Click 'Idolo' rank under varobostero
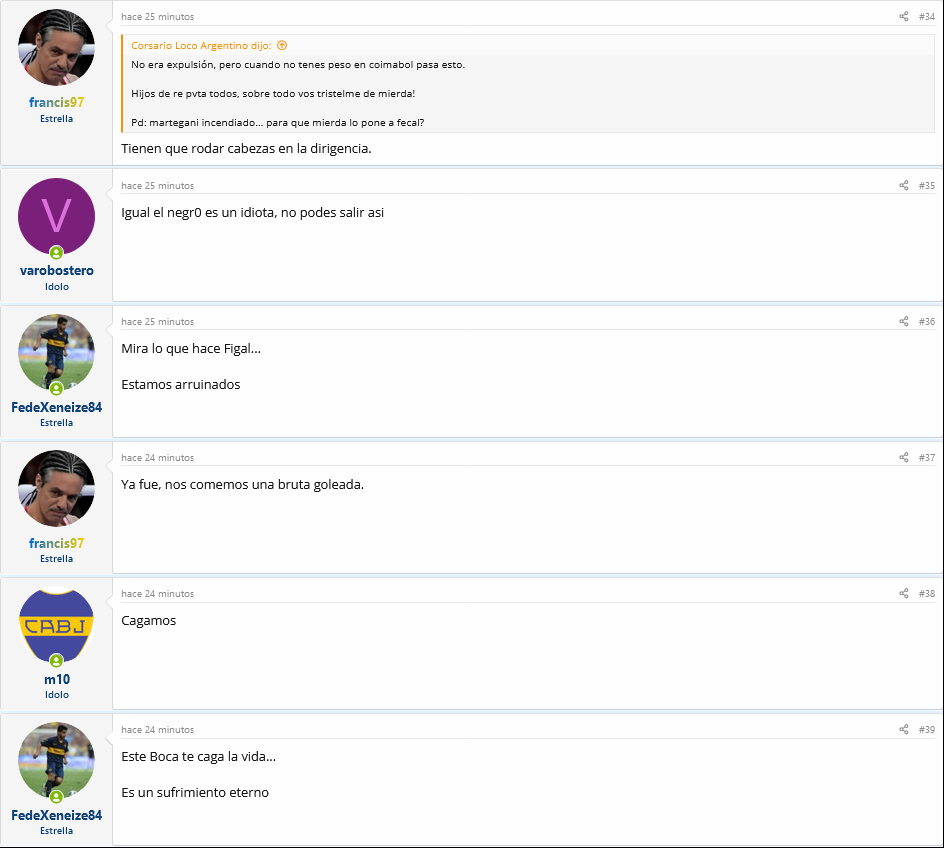The width and height of the screenshot is (944, 848). tap(57, 287)
